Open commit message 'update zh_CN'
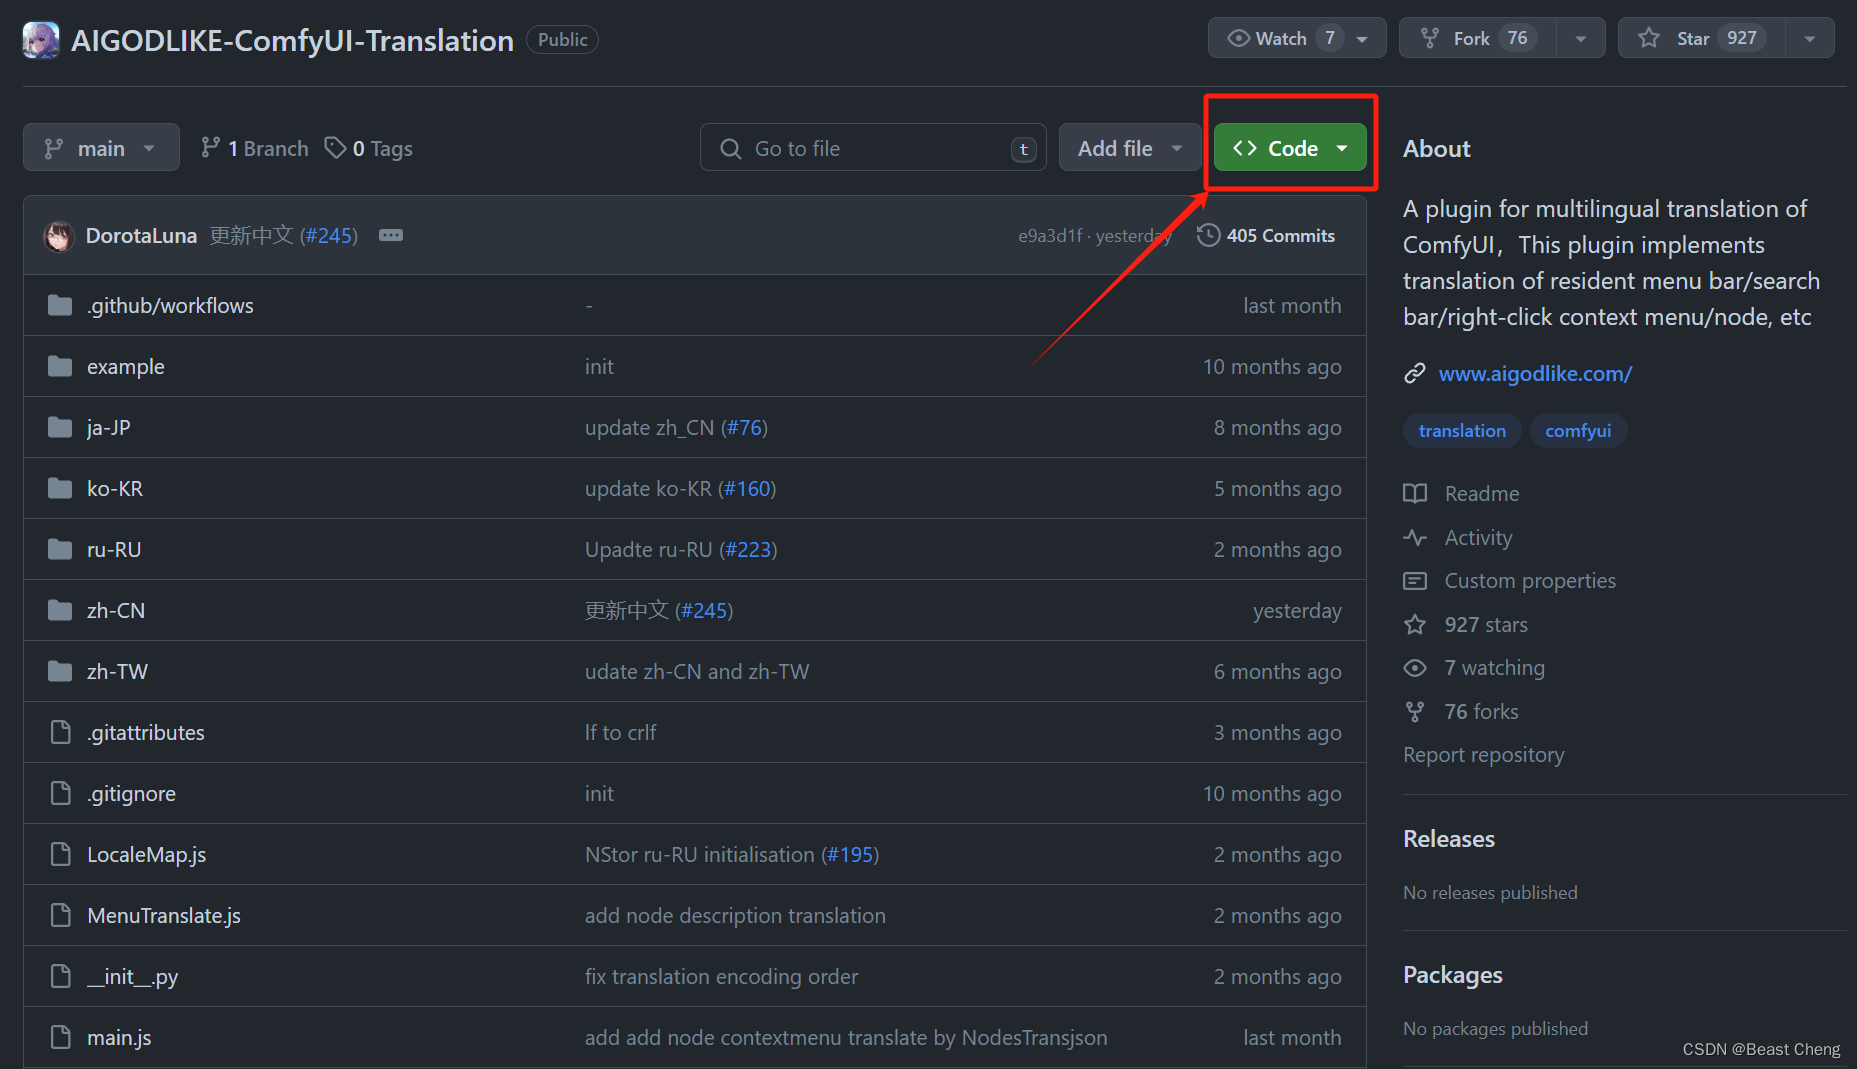This screenshot has height=1069, width=1857. (x=649, y=428)
